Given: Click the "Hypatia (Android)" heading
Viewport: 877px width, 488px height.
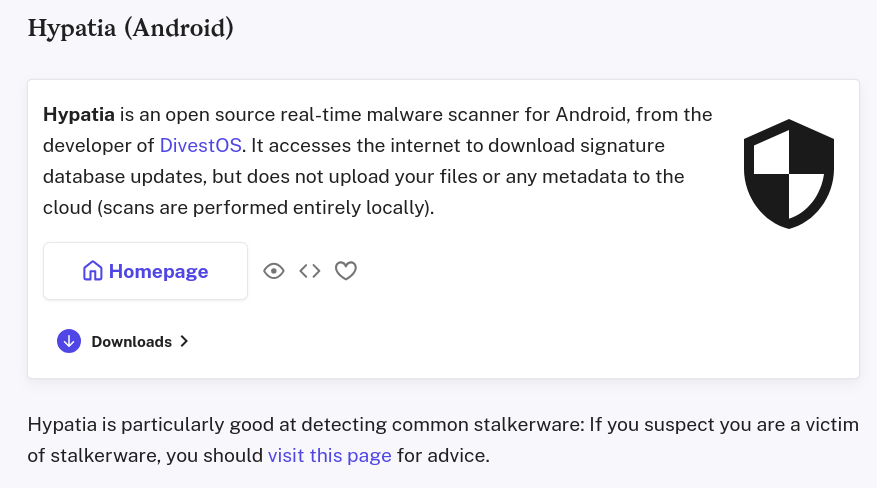Looking at the screenshot, I should pos(131,27).
